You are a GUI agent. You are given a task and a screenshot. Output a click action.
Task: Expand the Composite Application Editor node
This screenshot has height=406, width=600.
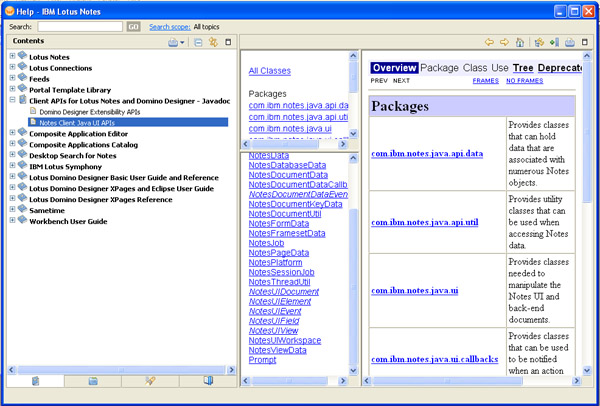click(12, 133)
